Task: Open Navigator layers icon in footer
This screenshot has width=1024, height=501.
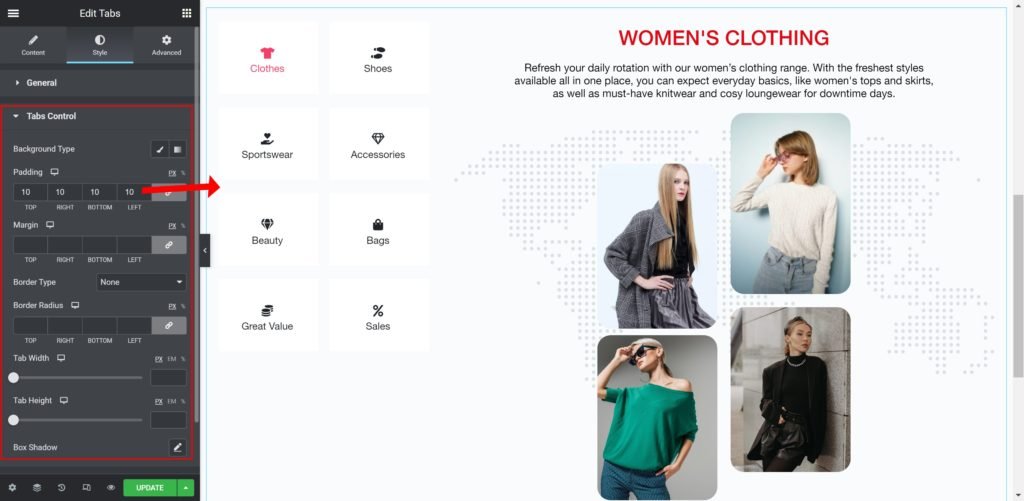Action: [x=37, y=487]
